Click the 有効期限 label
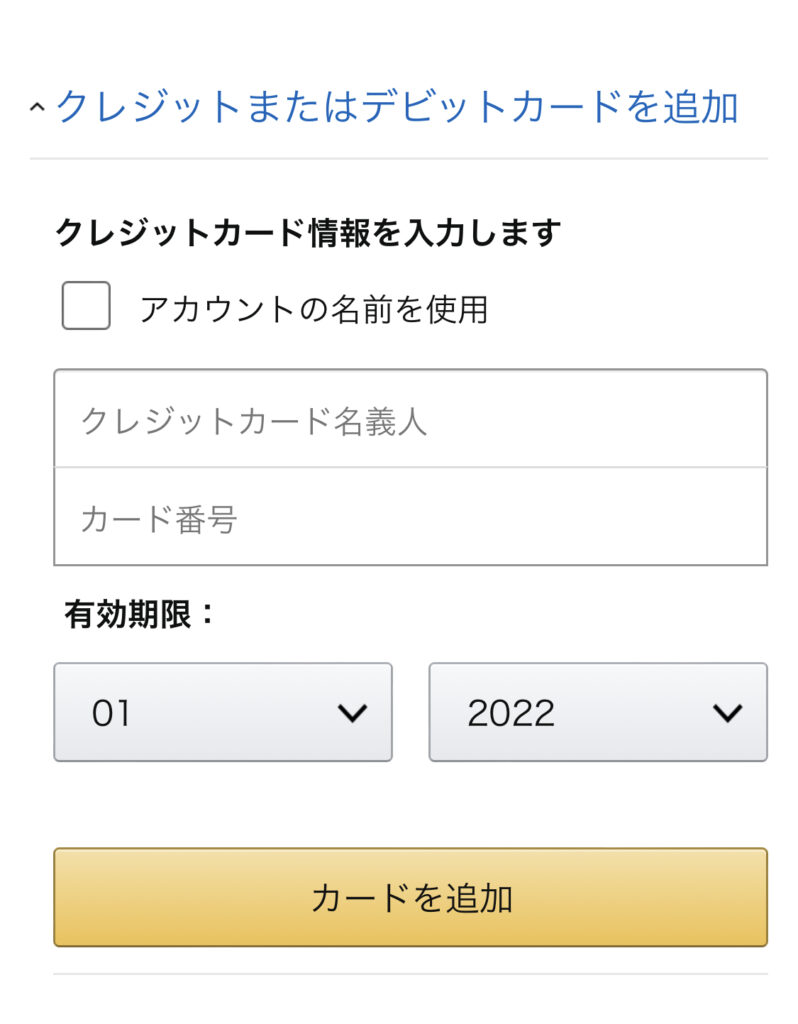Viewport: 798px width, 1024px height. click(x=139, y=614)
